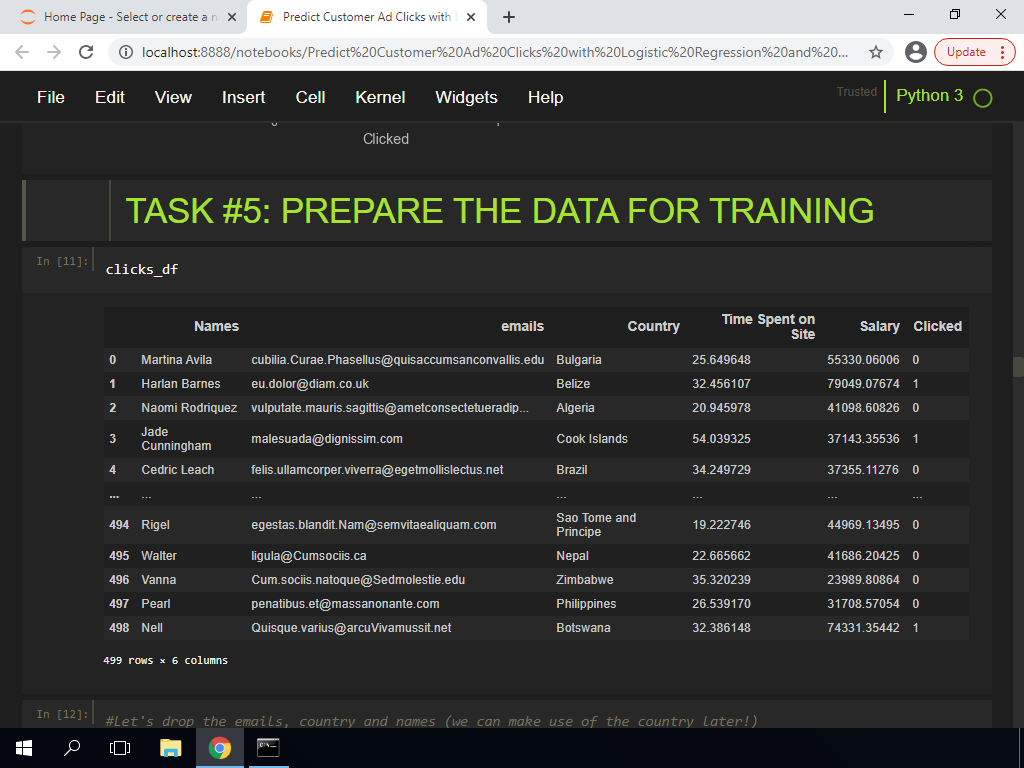Bookmark this page with the star icon
The height and width of the screenshot is (768, 1024).
(876, 52)
